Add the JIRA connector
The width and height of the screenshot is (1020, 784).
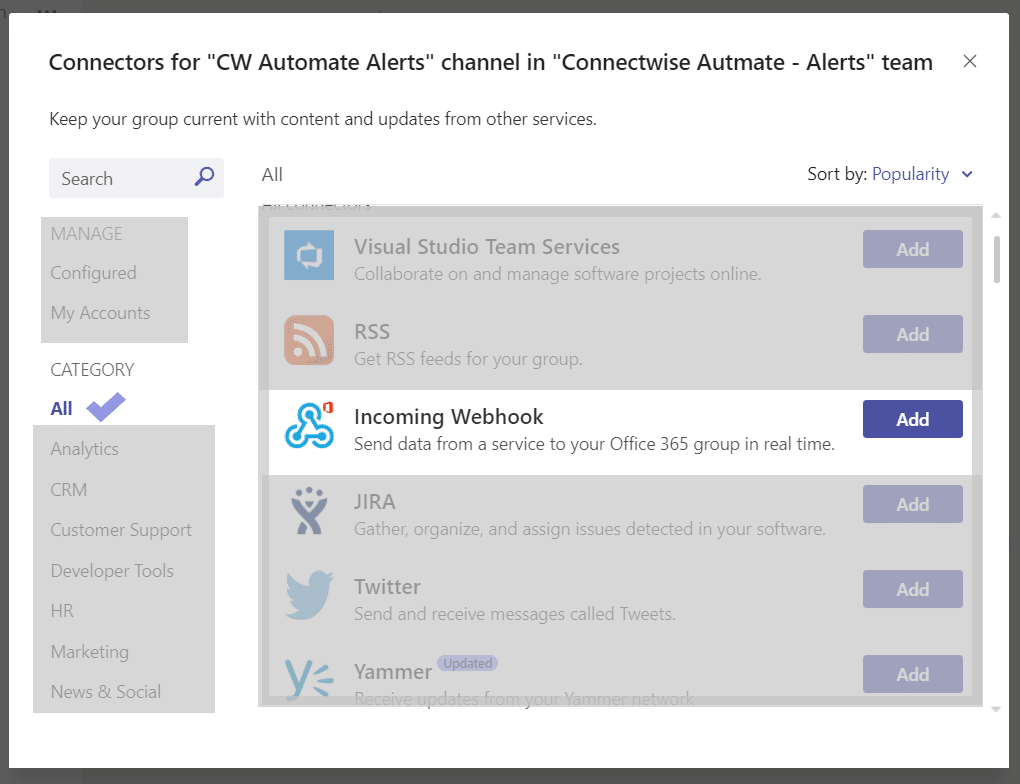coord(913,504)
